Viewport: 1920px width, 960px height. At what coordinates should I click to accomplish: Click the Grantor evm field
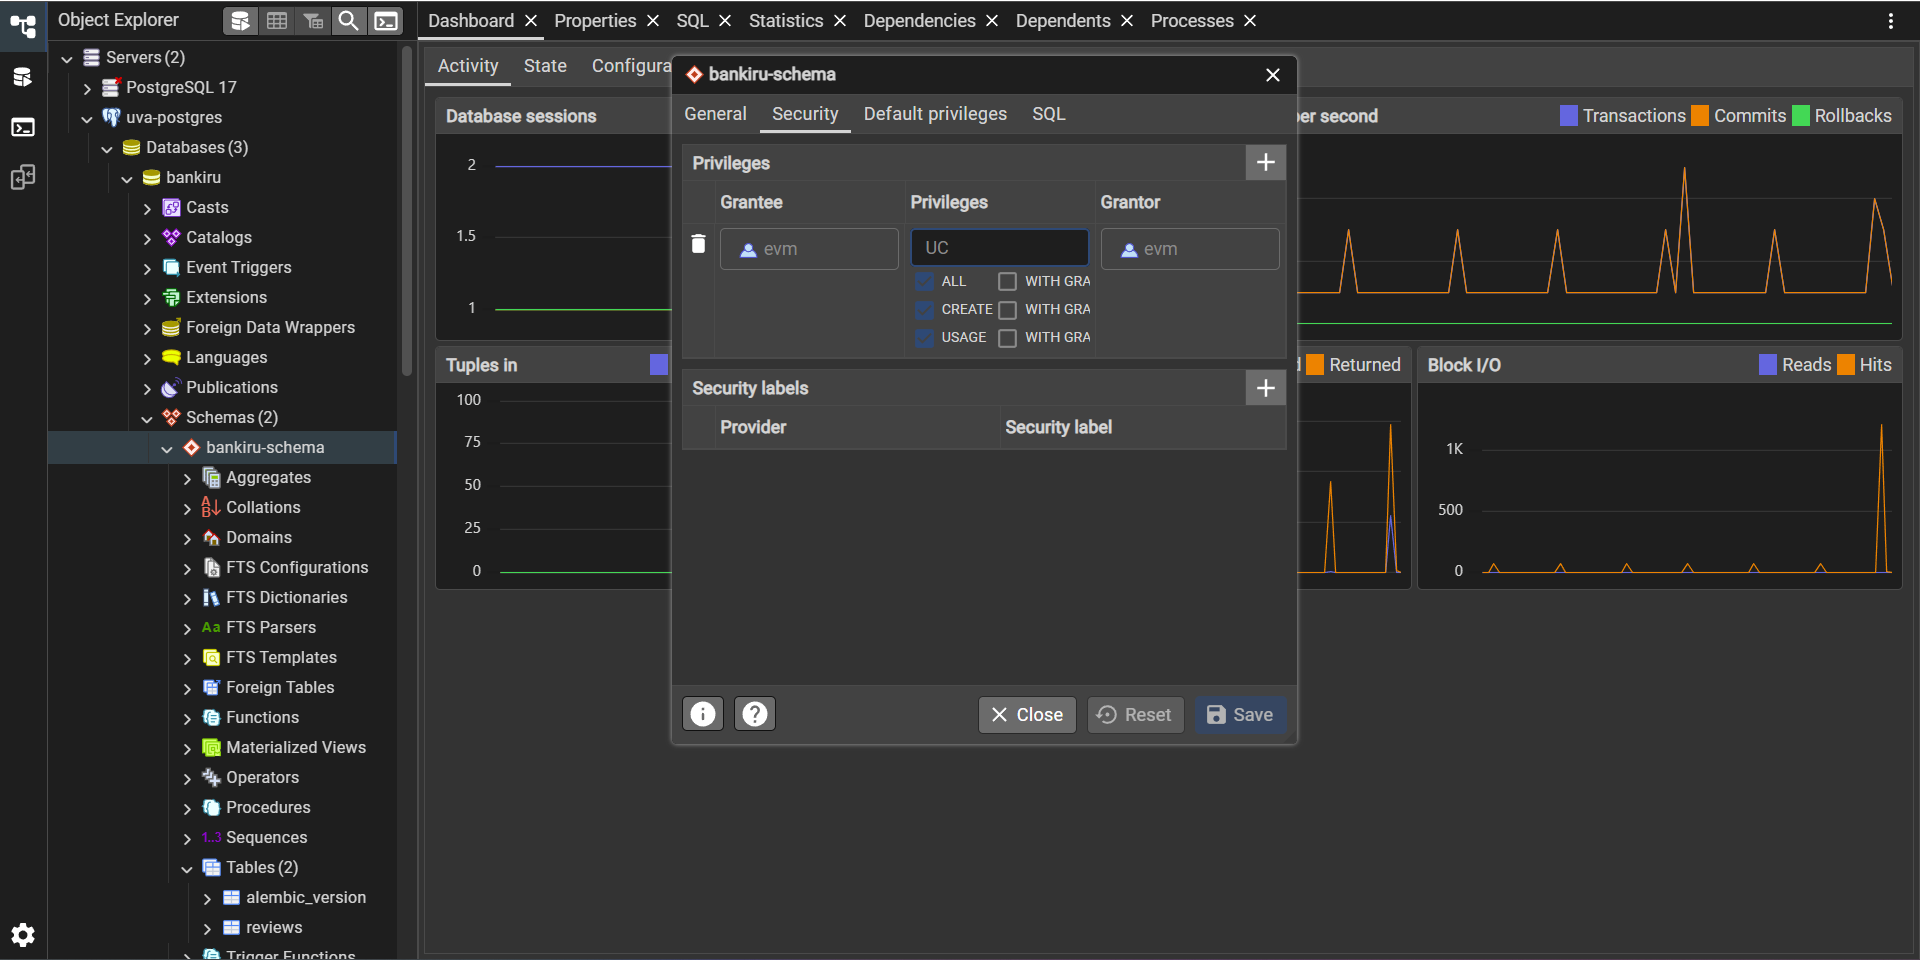(x=1189, y=249)
